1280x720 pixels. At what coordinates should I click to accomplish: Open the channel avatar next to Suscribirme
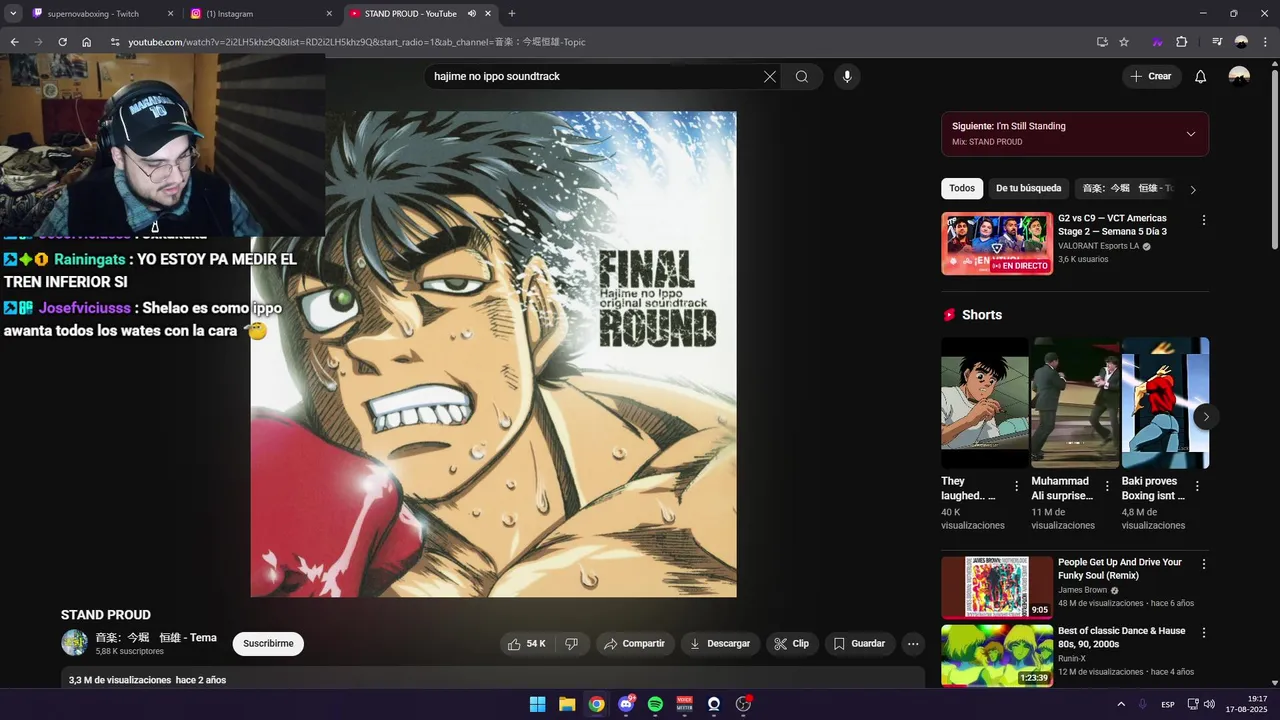click(74, 643)
